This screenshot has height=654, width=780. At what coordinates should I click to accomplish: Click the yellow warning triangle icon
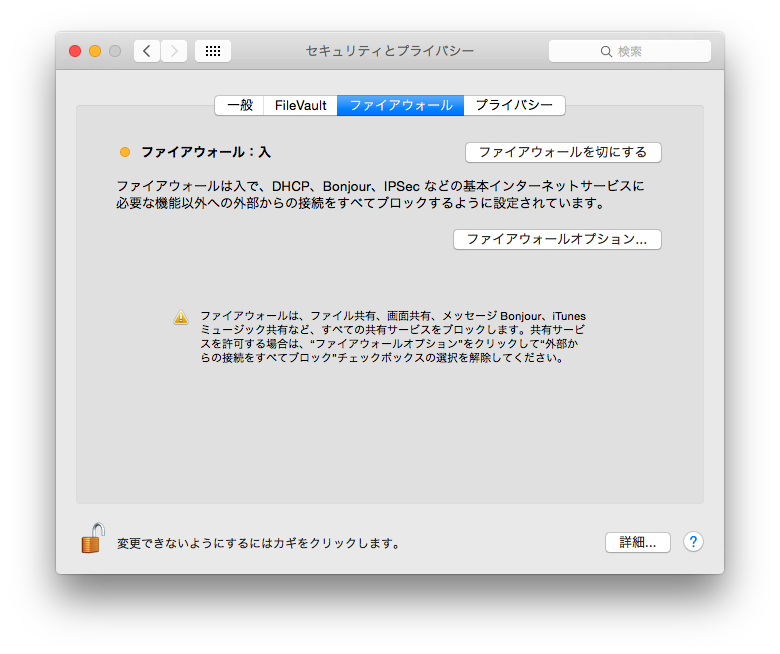coord(181,317)
